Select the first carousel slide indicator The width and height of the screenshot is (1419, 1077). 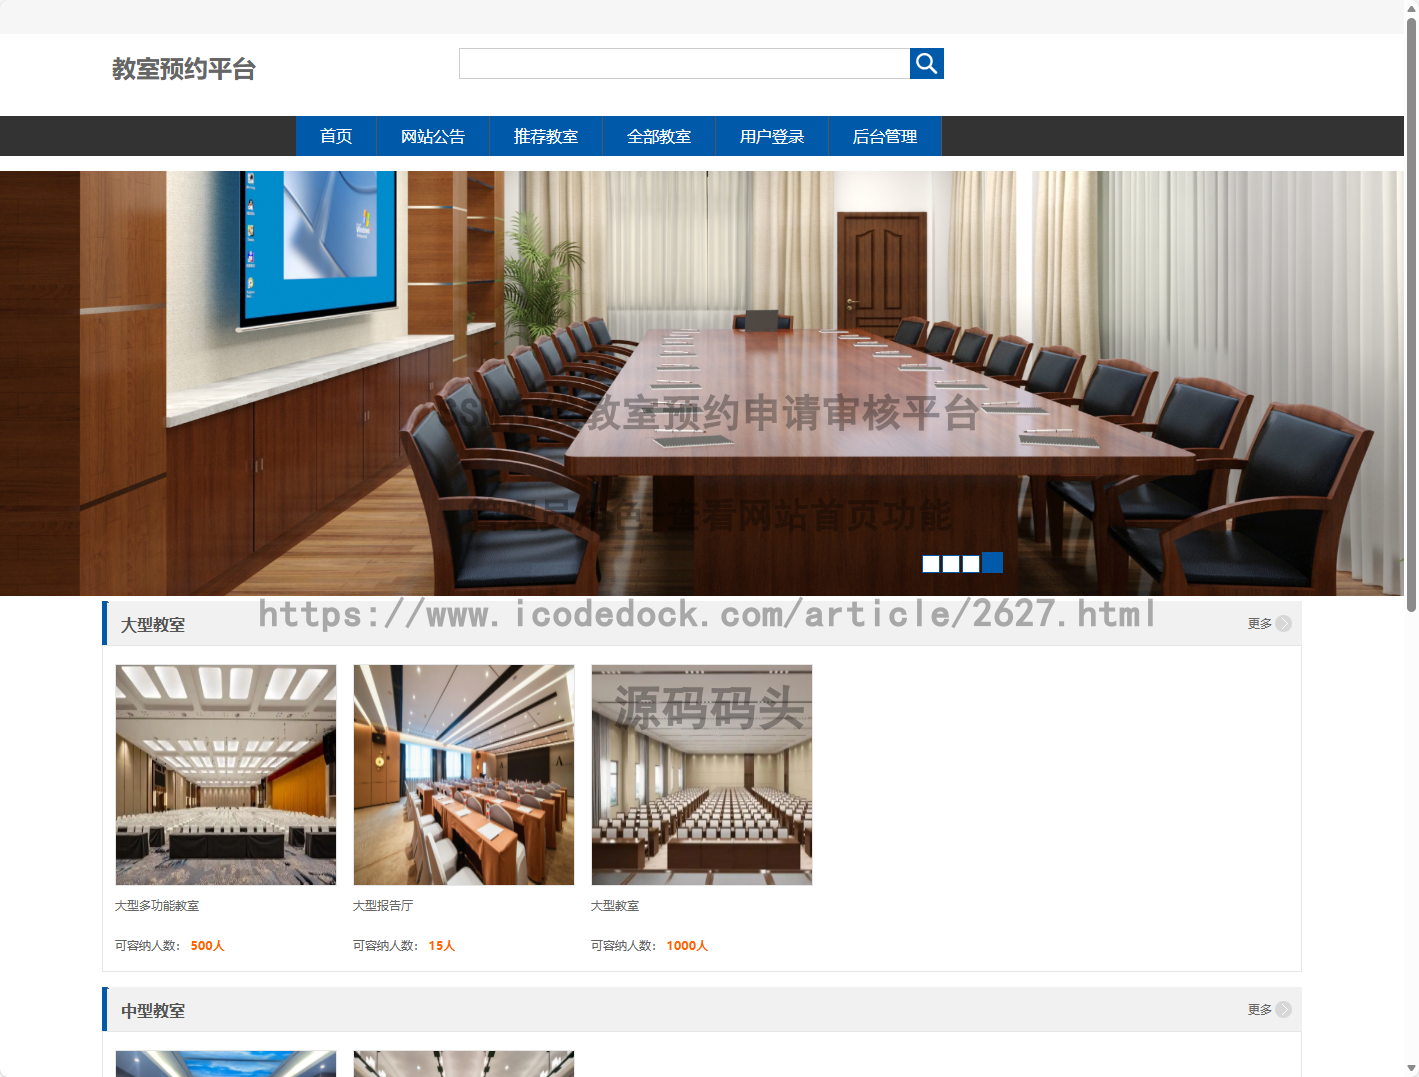(x=931, y=564)
